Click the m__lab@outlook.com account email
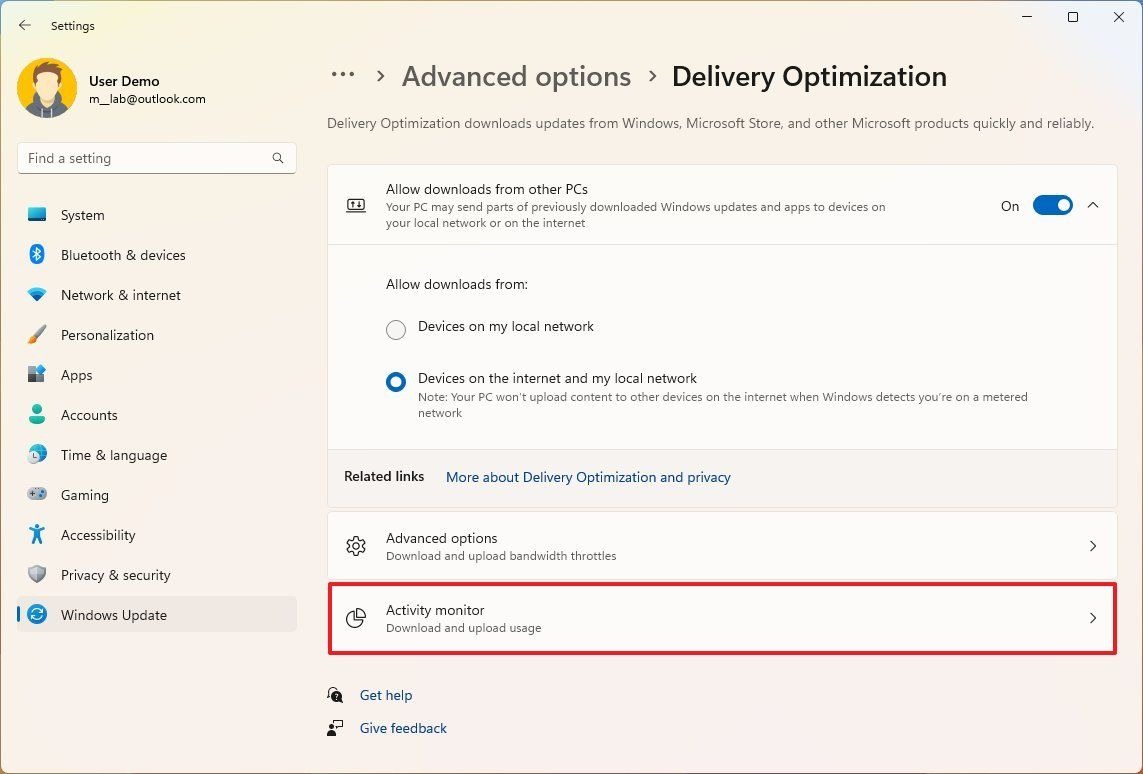Screen dimensions: 1143x774 (147, 99)
